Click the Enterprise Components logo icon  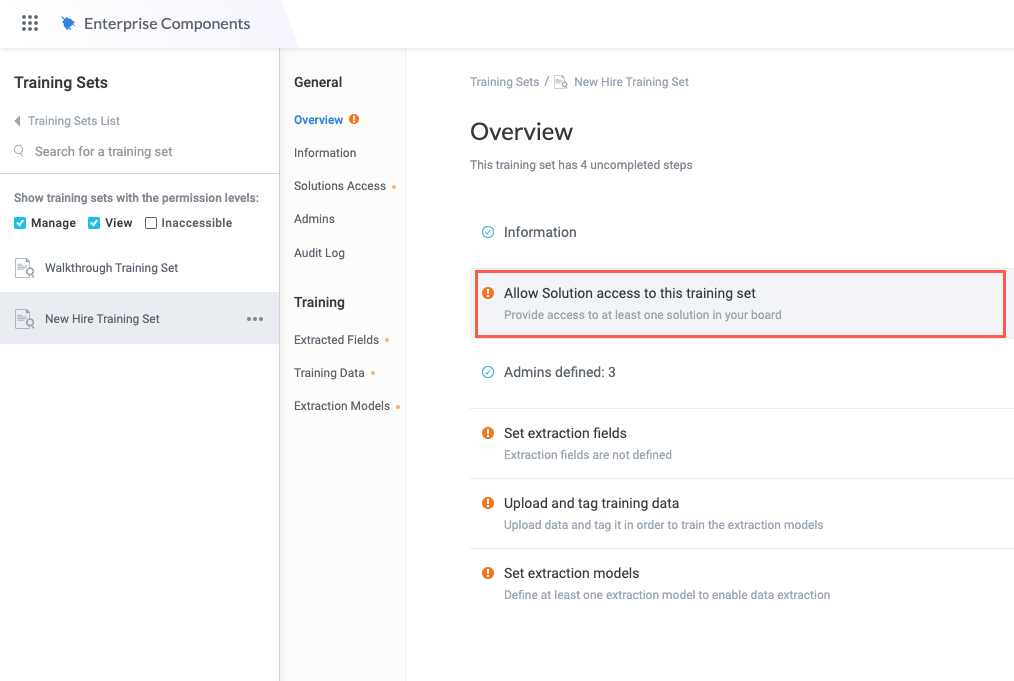(x=68, y=23)
